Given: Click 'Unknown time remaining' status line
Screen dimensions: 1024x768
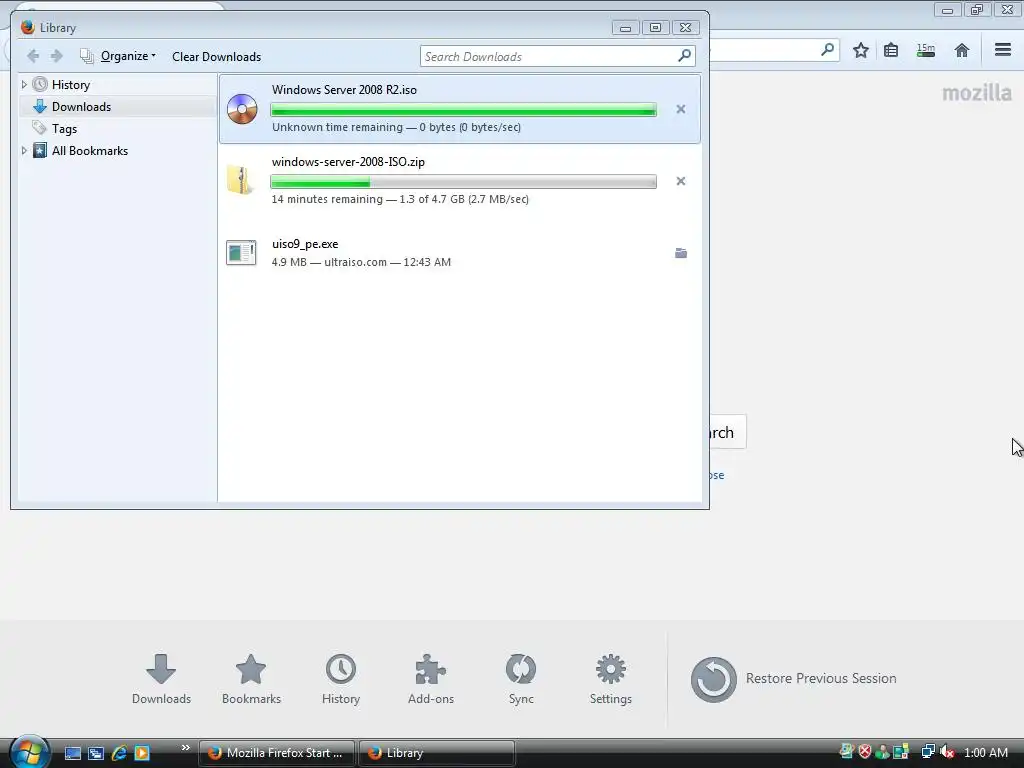Looking at the screenshot, I should (396, 127).
